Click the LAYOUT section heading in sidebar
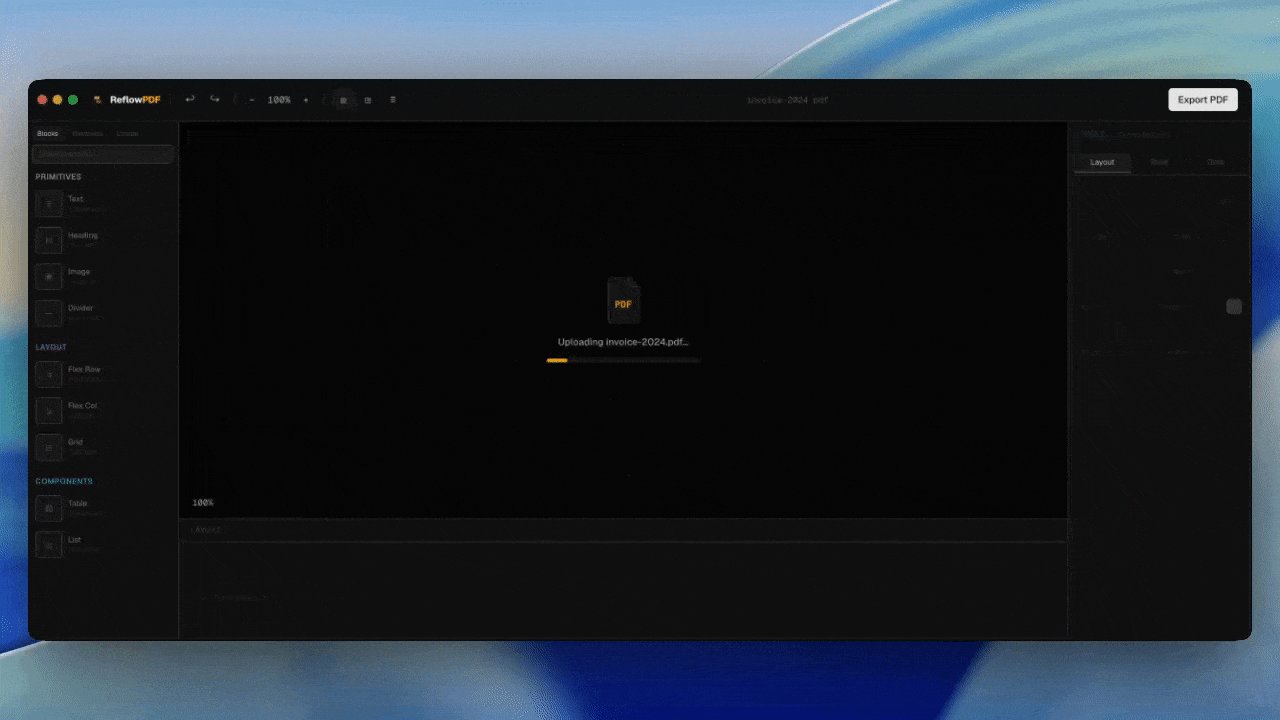Viewport: 1280px width, 720px height. (52, 347)
